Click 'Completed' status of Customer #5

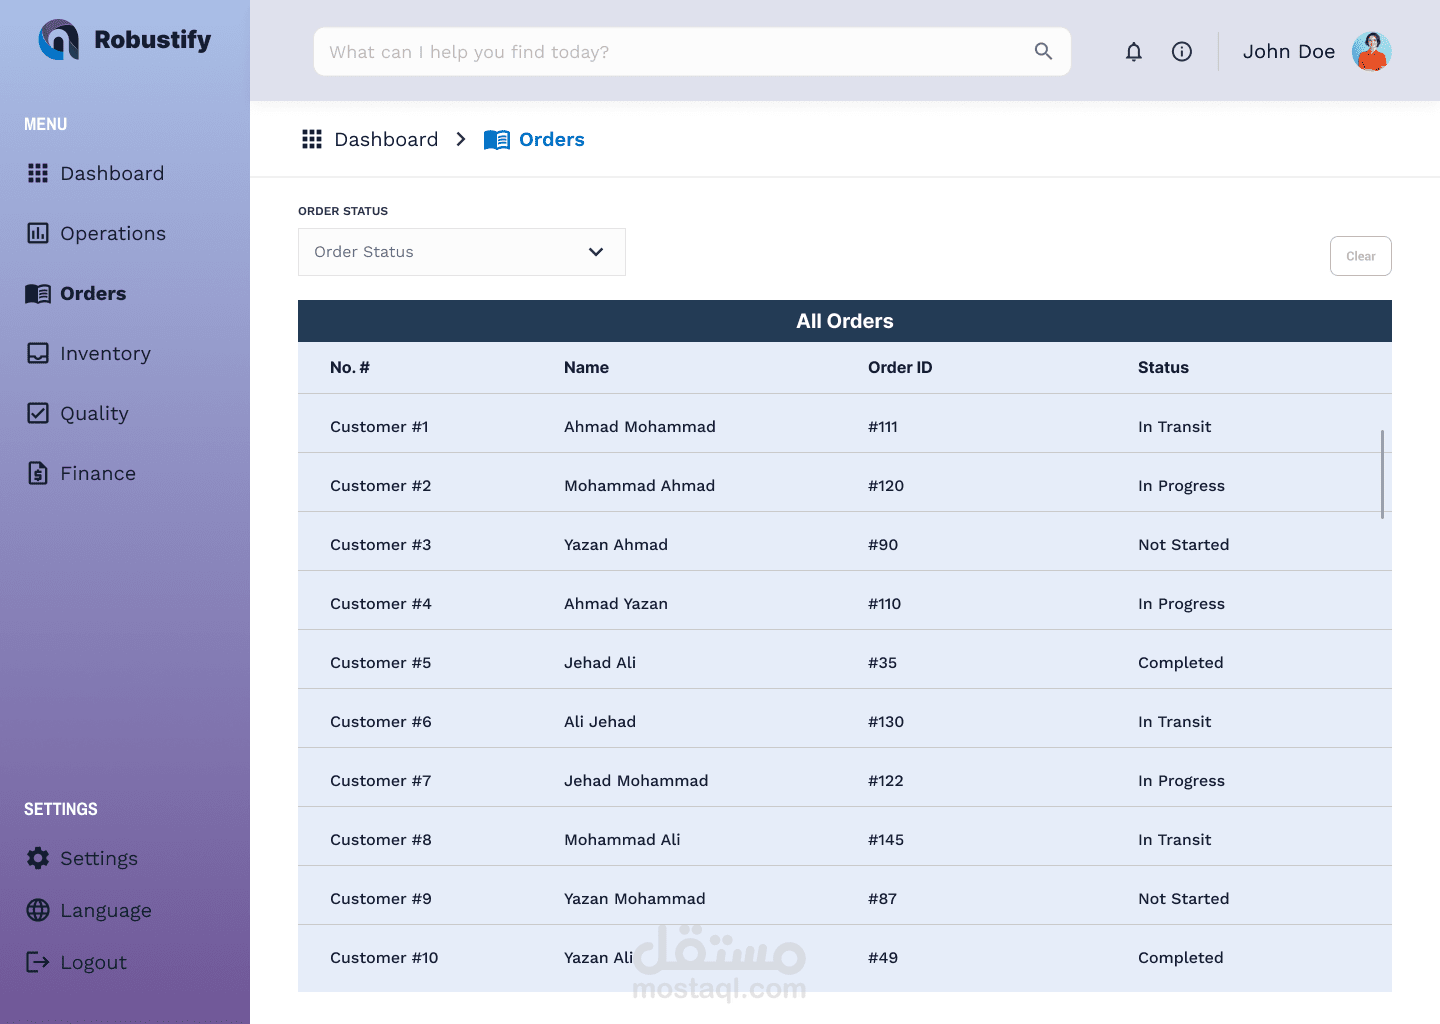pyautogui.click(x=1180, y=662)
